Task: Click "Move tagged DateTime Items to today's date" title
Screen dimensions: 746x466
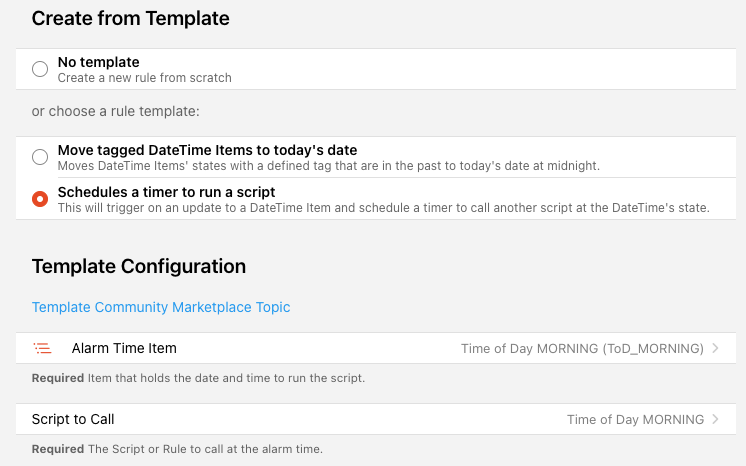Action: click(x=207, y=149)
